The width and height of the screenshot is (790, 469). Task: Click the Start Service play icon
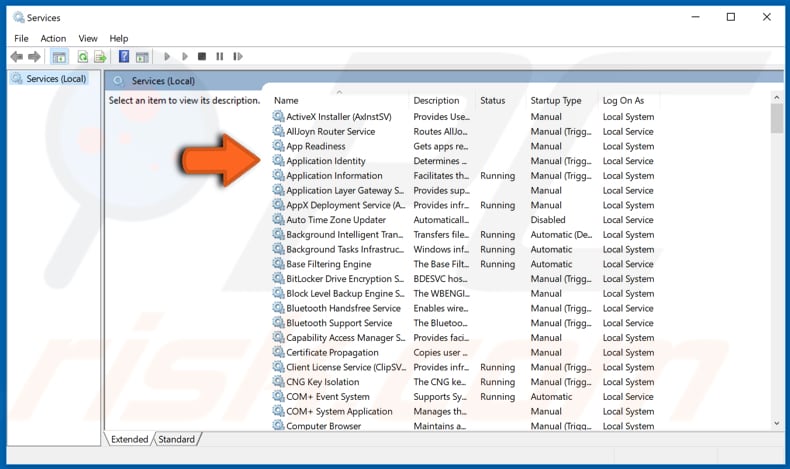167,56
